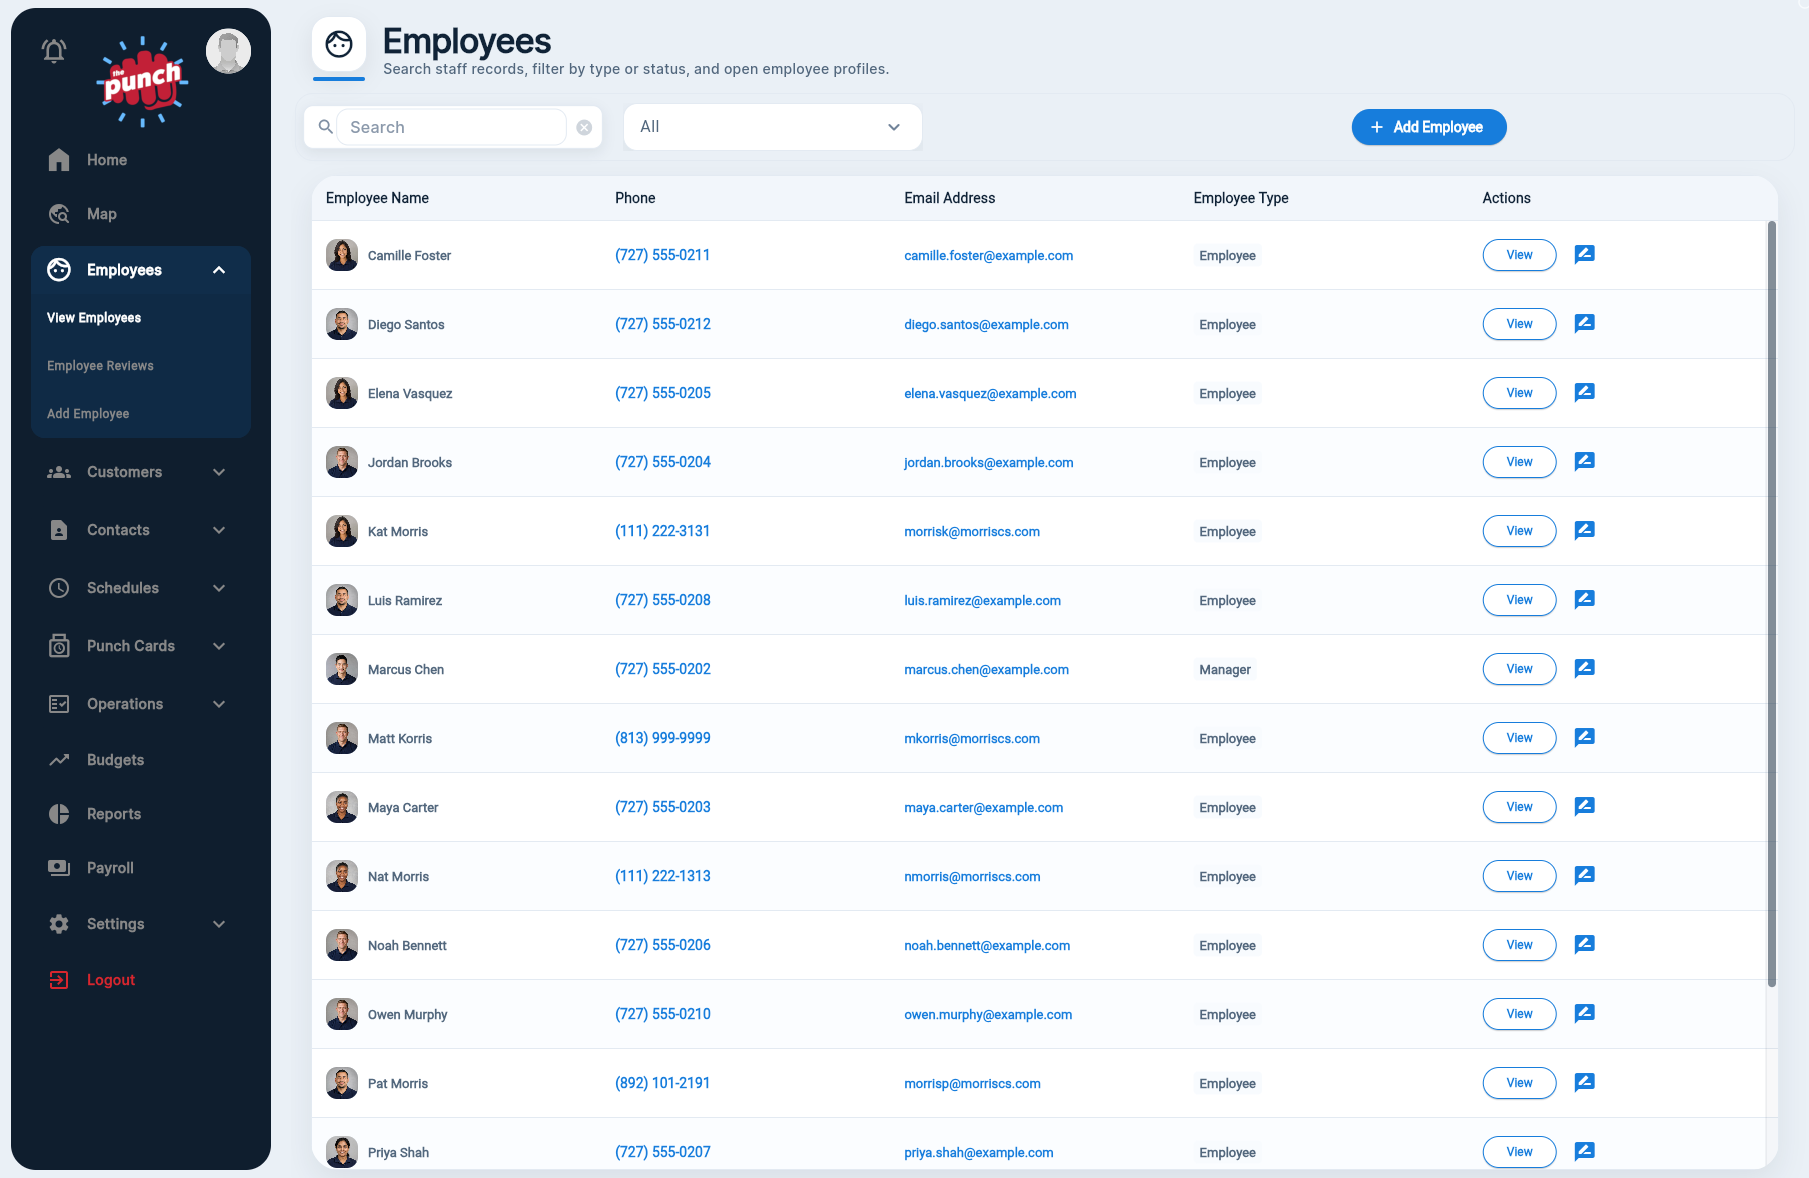Click the edit icon for Pat Morris
1809x1178 pixels.
click(x=1584, y=1083)
